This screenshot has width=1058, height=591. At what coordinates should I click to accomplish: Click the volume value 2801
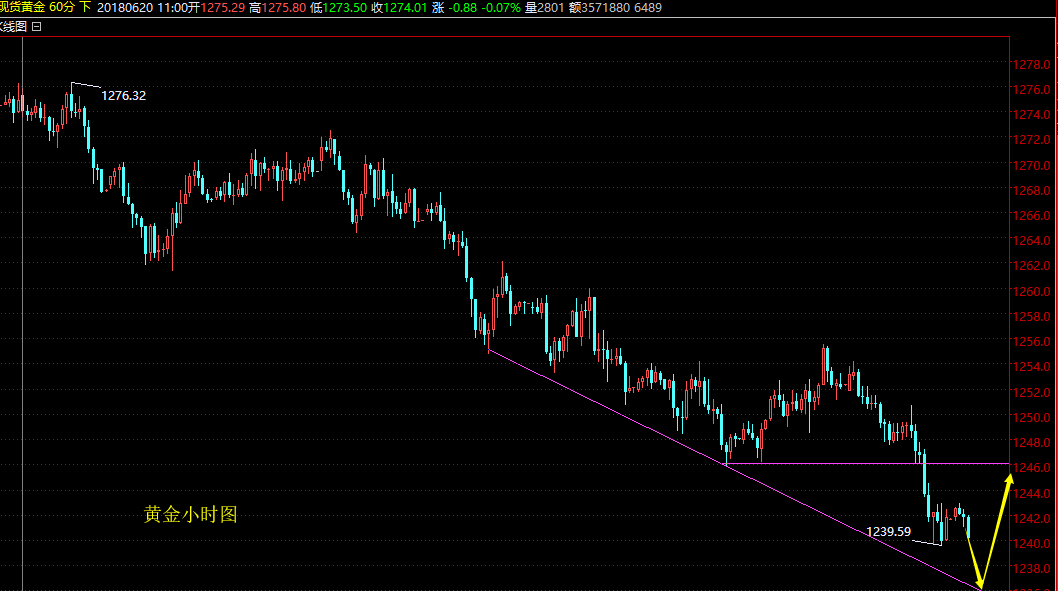pyautogui.click(x=551, y=7)
